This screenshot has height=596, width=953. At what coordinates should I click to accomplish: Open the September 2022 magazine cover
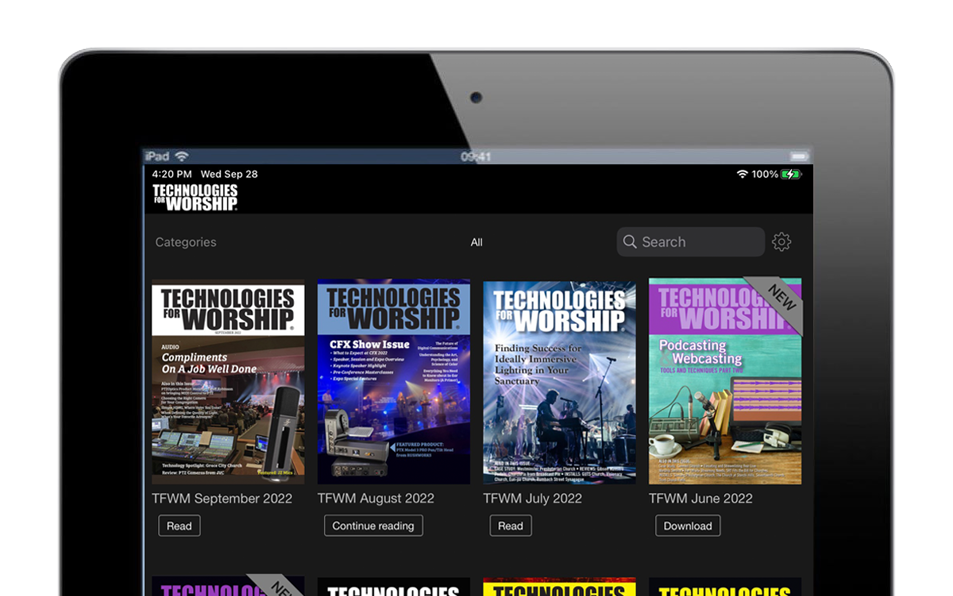(x=228, y=382)
